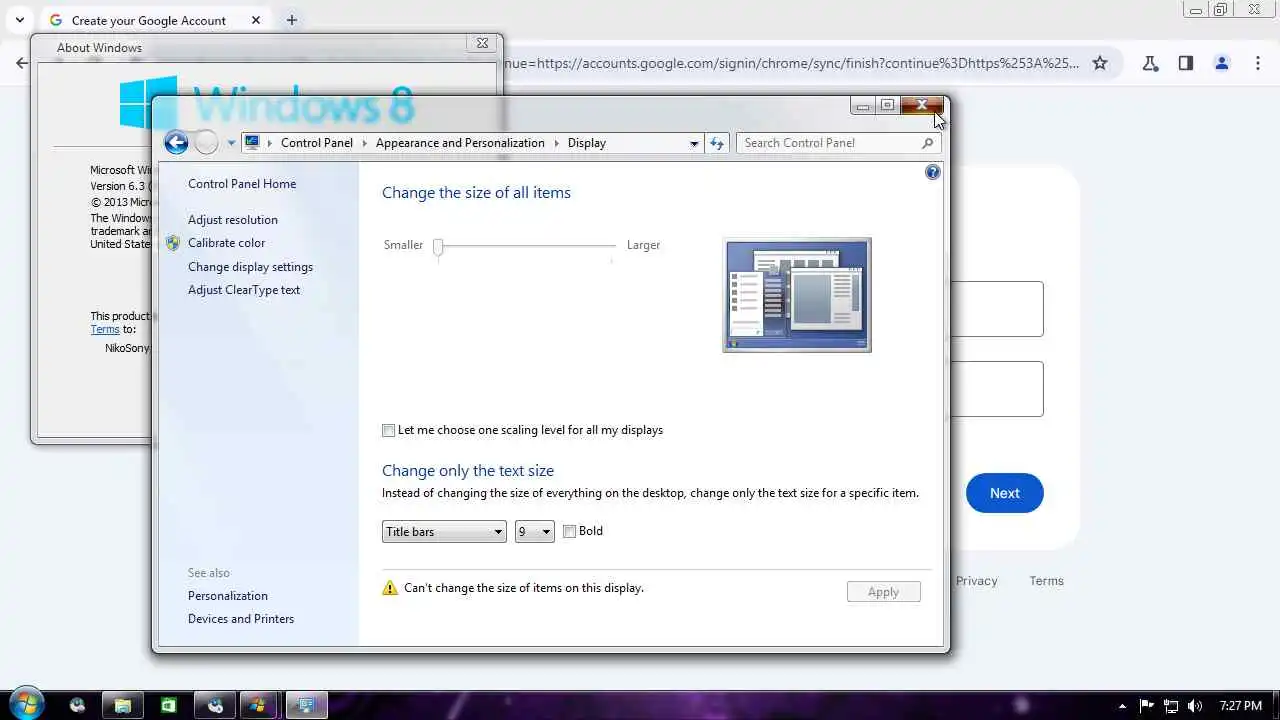1280x720 pixels.
Task: Click the blue Next button
Action: click(1004, 493)
